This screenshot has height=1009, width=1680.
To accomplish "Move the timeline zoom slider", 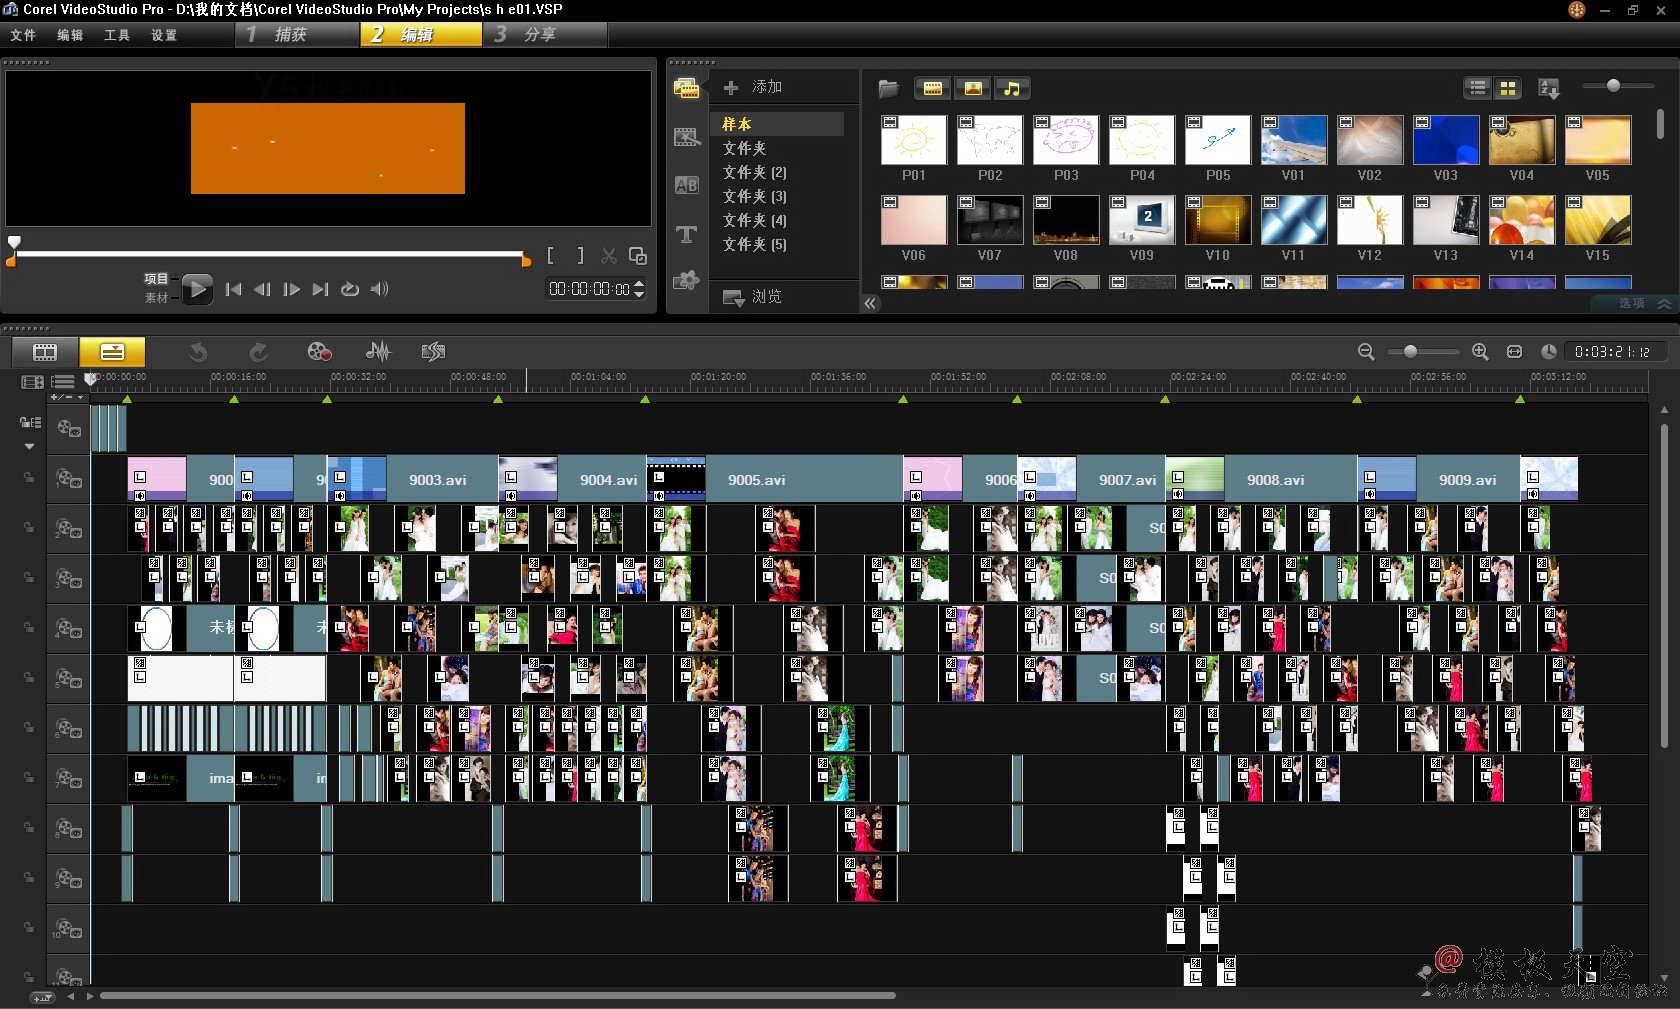I will point(1410,351).
